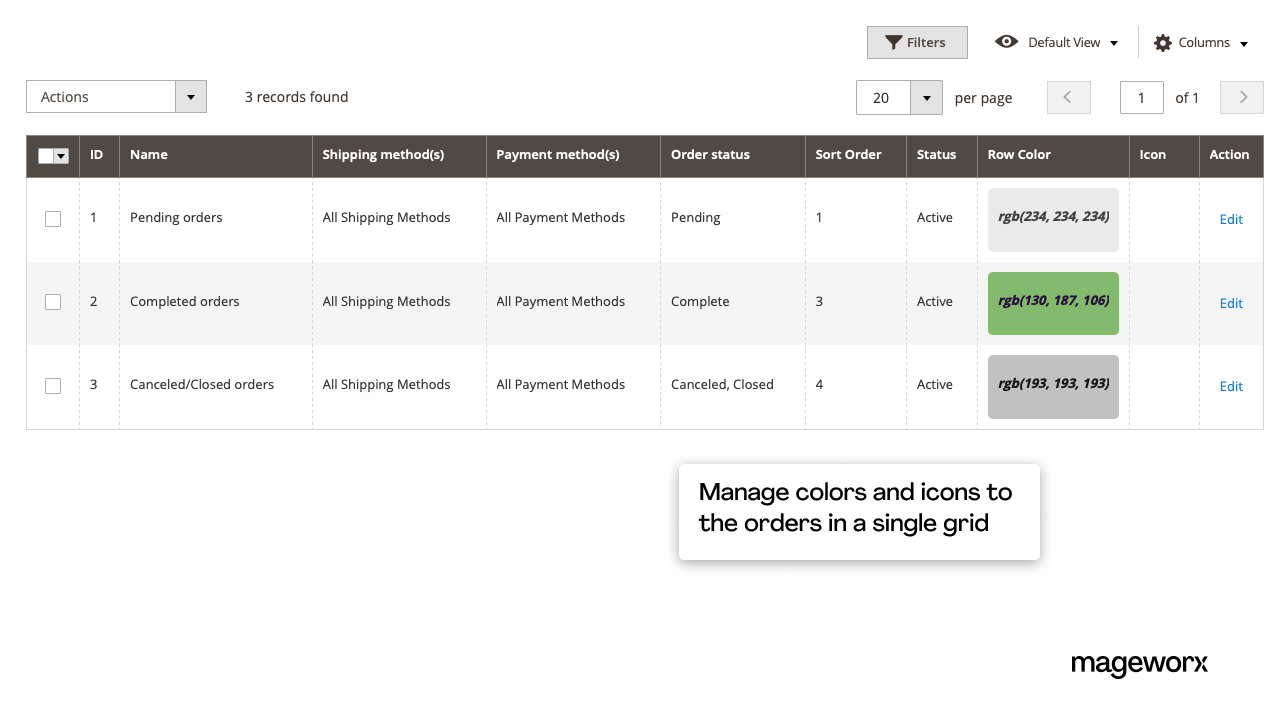This screenshot has height=728, width=1288.
Task: Click the eye icon beside Default View
Action: (x=1007, y=42)
